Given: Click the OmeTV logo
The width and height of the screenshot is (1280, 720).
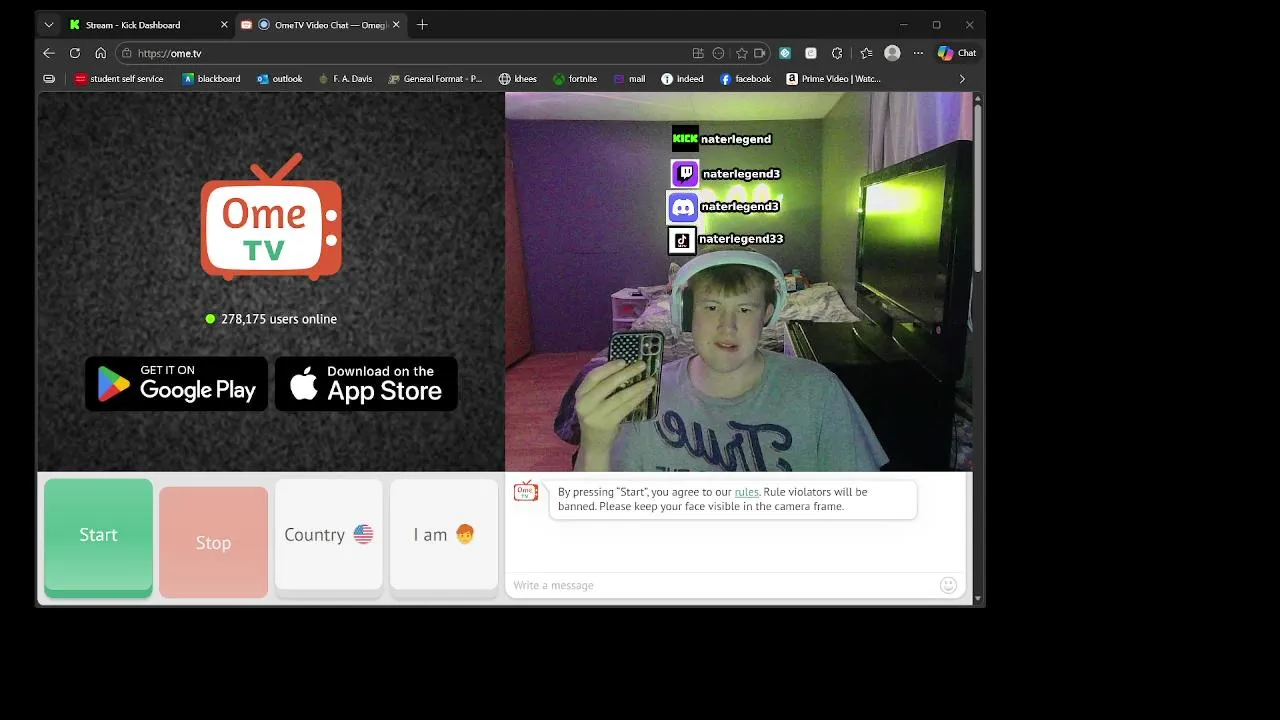Looking at the screenshot, I should tap(271, 217).
